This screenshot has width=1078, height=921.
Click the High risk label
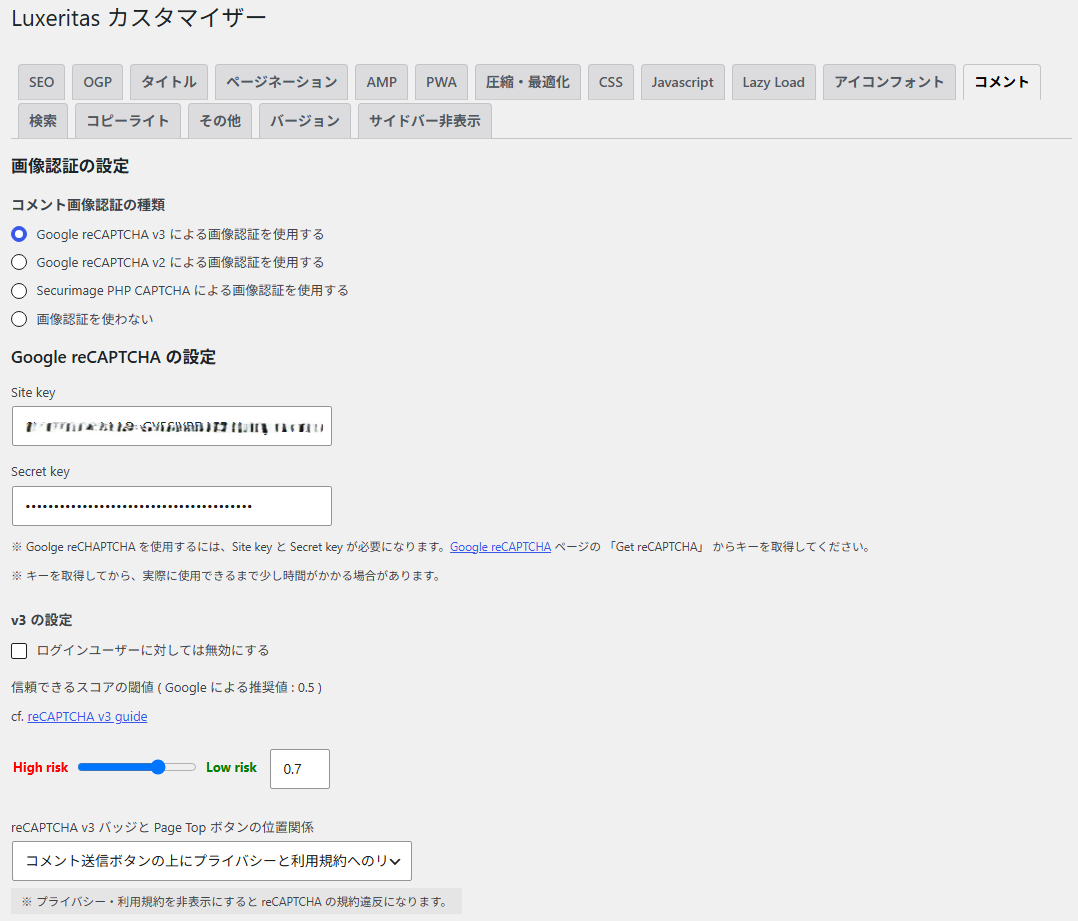tap(41, 767)
